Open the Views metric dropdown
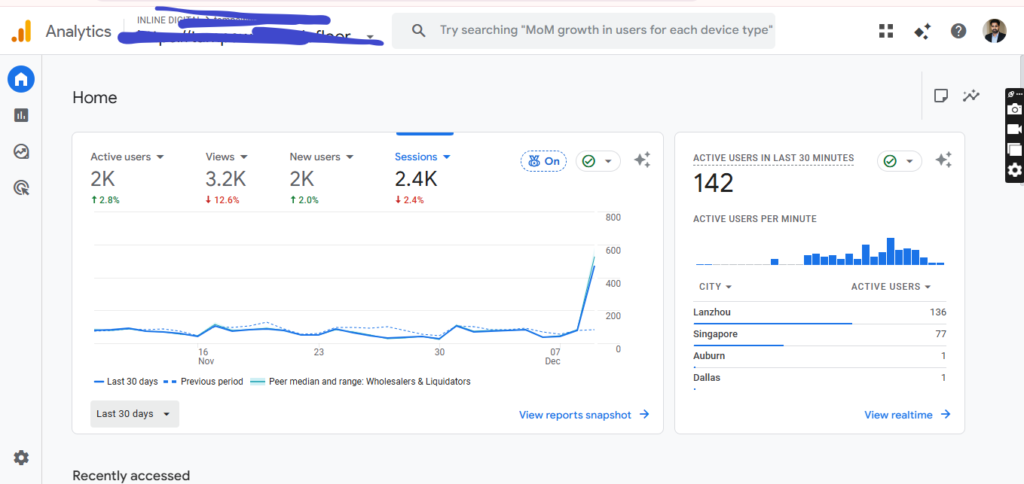Image resolution: width=1024 pixels, height=484 pixels. [x=227, y=157]
